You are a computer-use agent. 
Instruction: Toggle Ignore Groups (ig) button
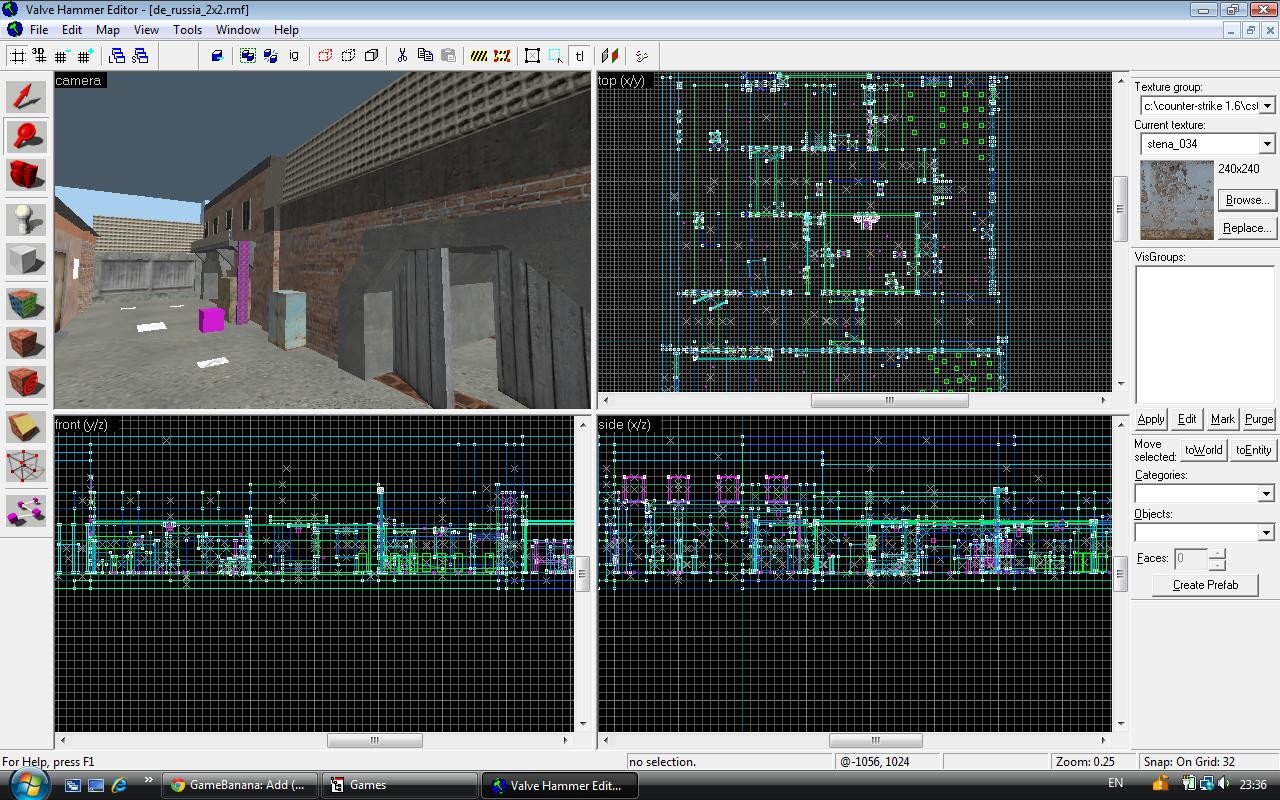pos(293,56)
